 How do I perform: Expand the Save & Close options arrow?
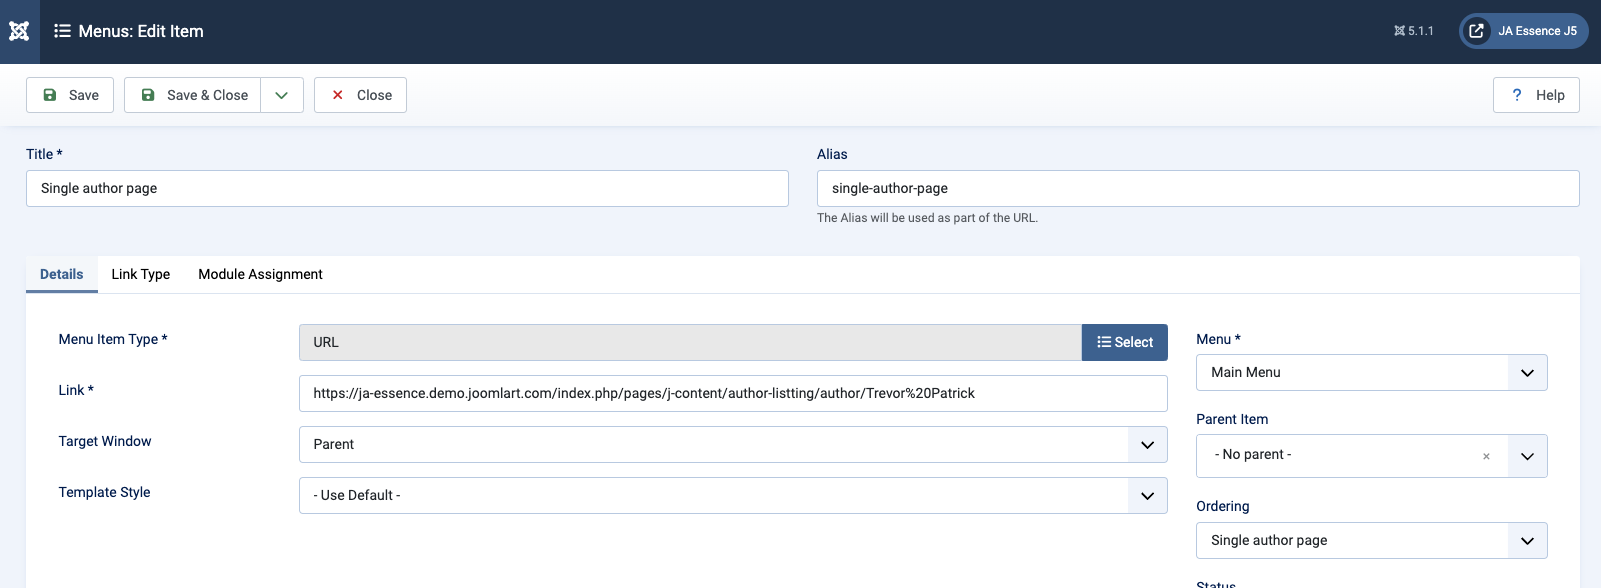point(282,95)
